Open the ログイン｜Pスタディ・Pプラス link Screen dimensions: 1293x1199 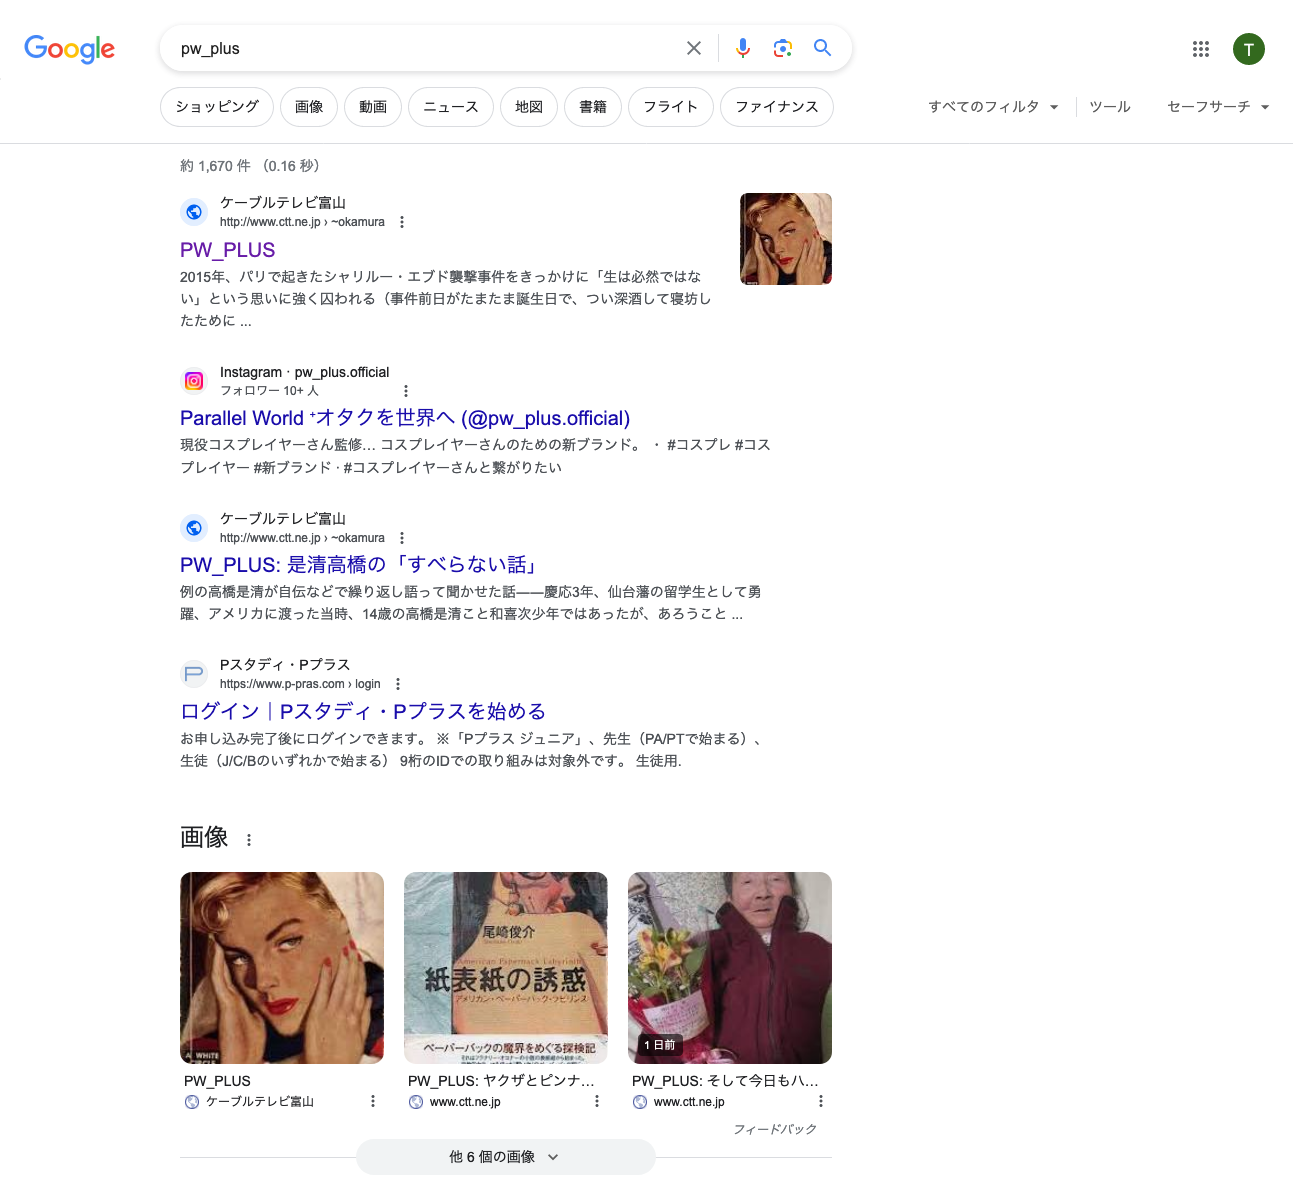pyautogui.click(x=363, y=711)
